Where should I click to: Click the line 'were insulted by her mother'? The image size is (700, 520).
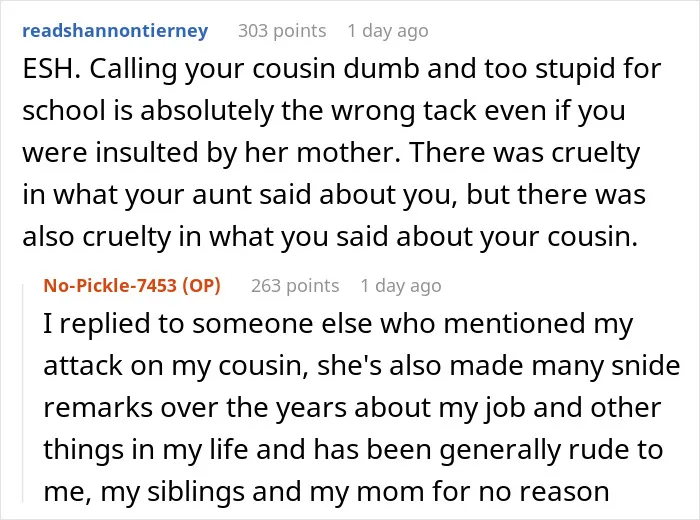[x=331, y=153]
